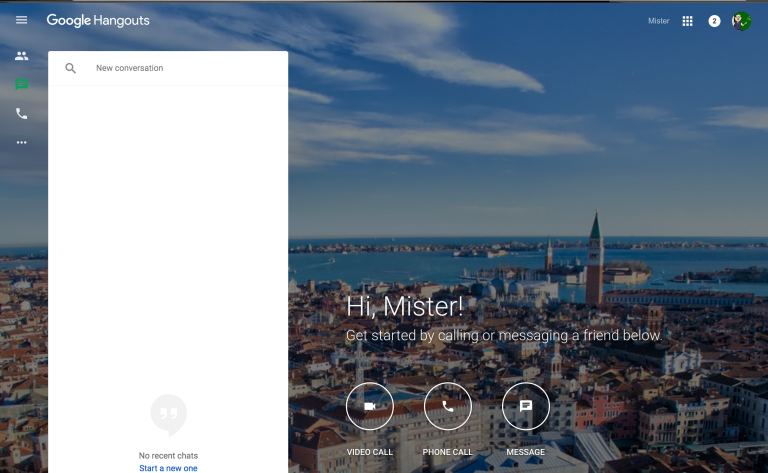Image resolution: width=768 pixels, height=473 pixels.
Task: Click the gray Hangouts quote bubble icon
Action: [x=168, y=414]
